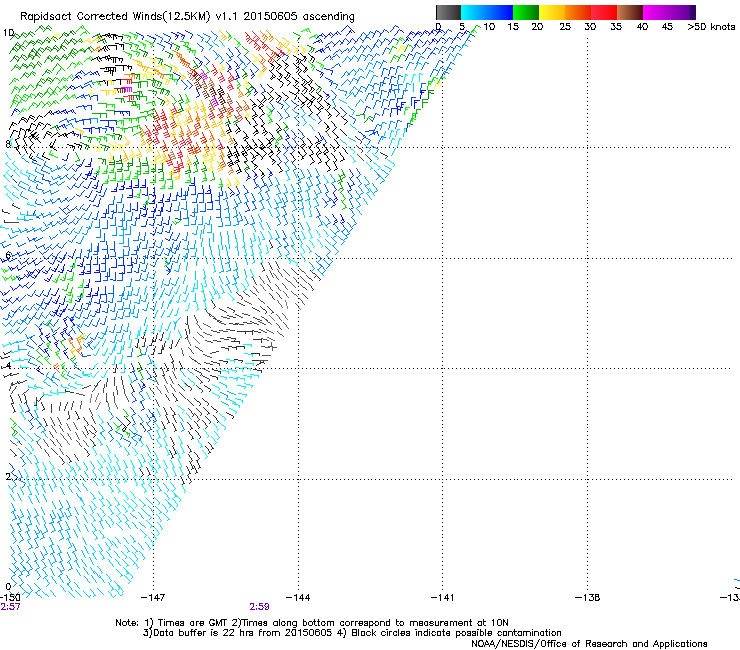Click the 'Data buffer is 22 hrs' note

(352, 633)
